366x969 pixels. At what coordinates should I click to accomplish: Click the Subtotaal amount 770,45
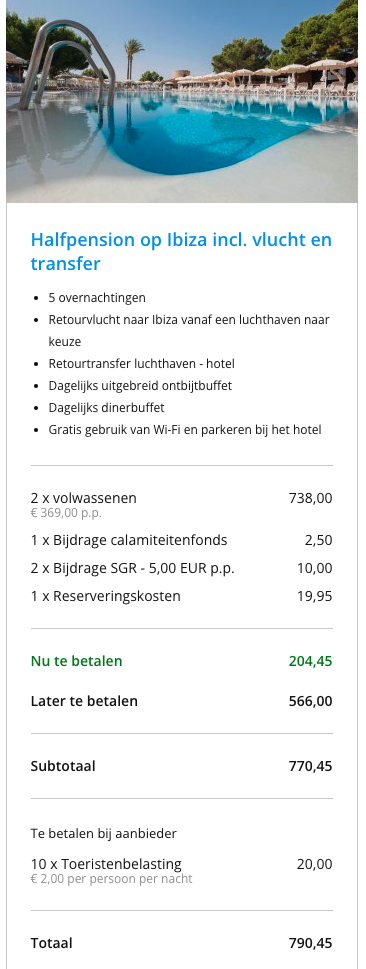310,766
